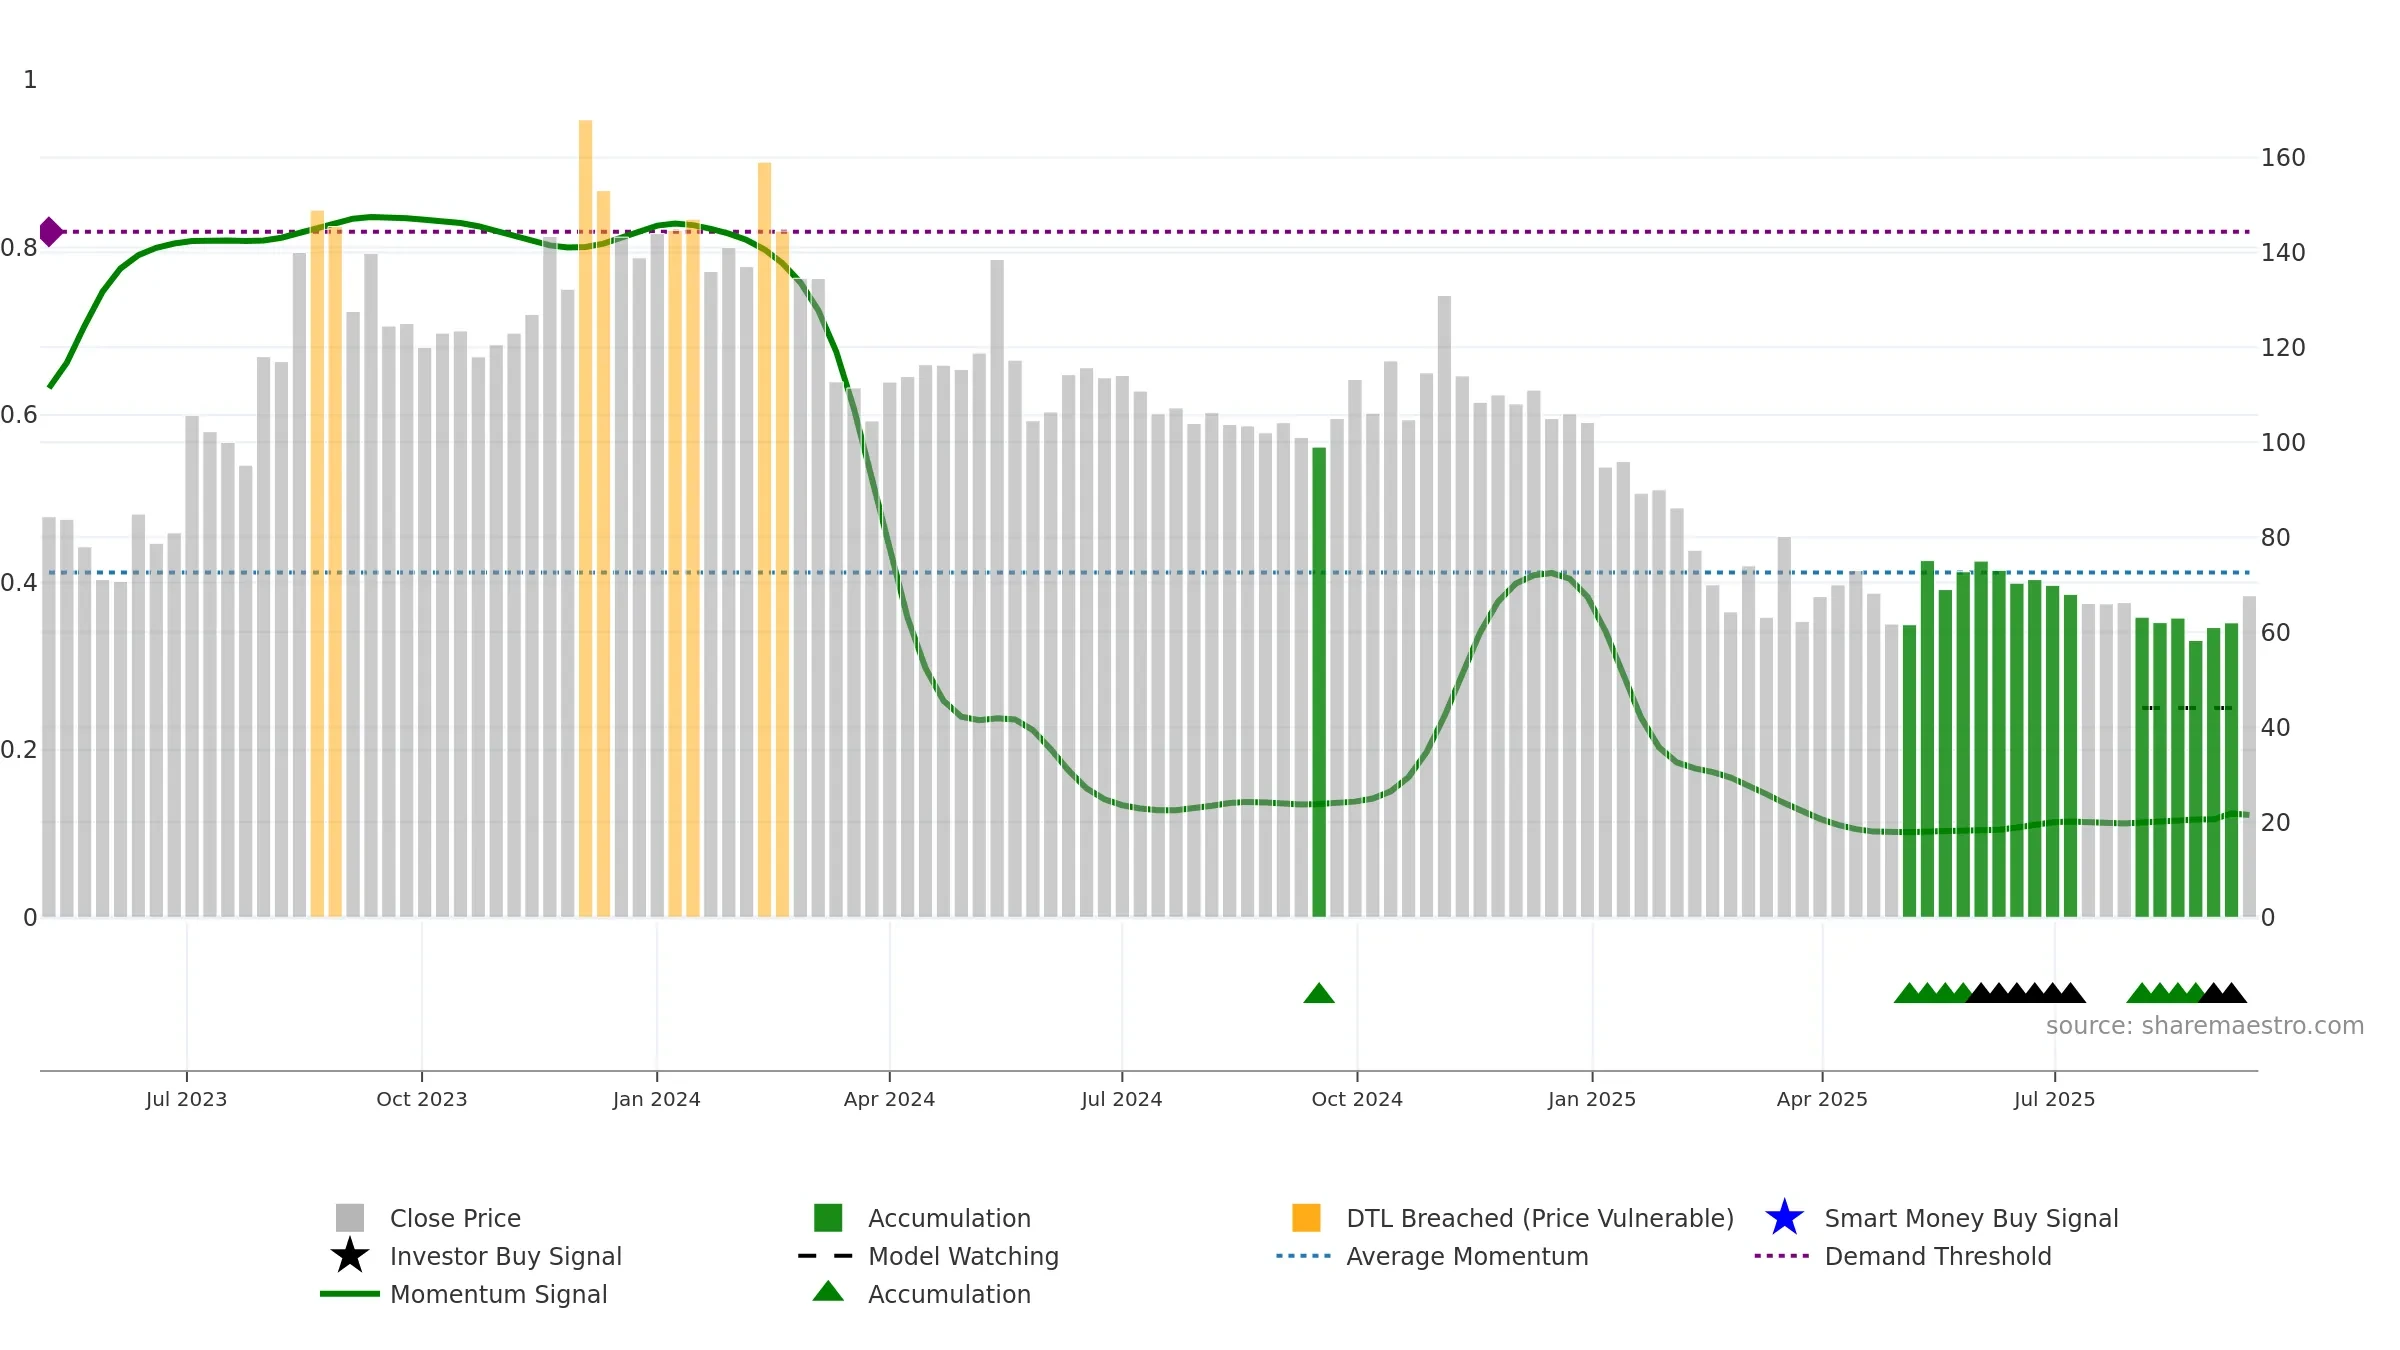
Task: Click the tallest orange bar before Jan 2024
Action: coord(585,518)
